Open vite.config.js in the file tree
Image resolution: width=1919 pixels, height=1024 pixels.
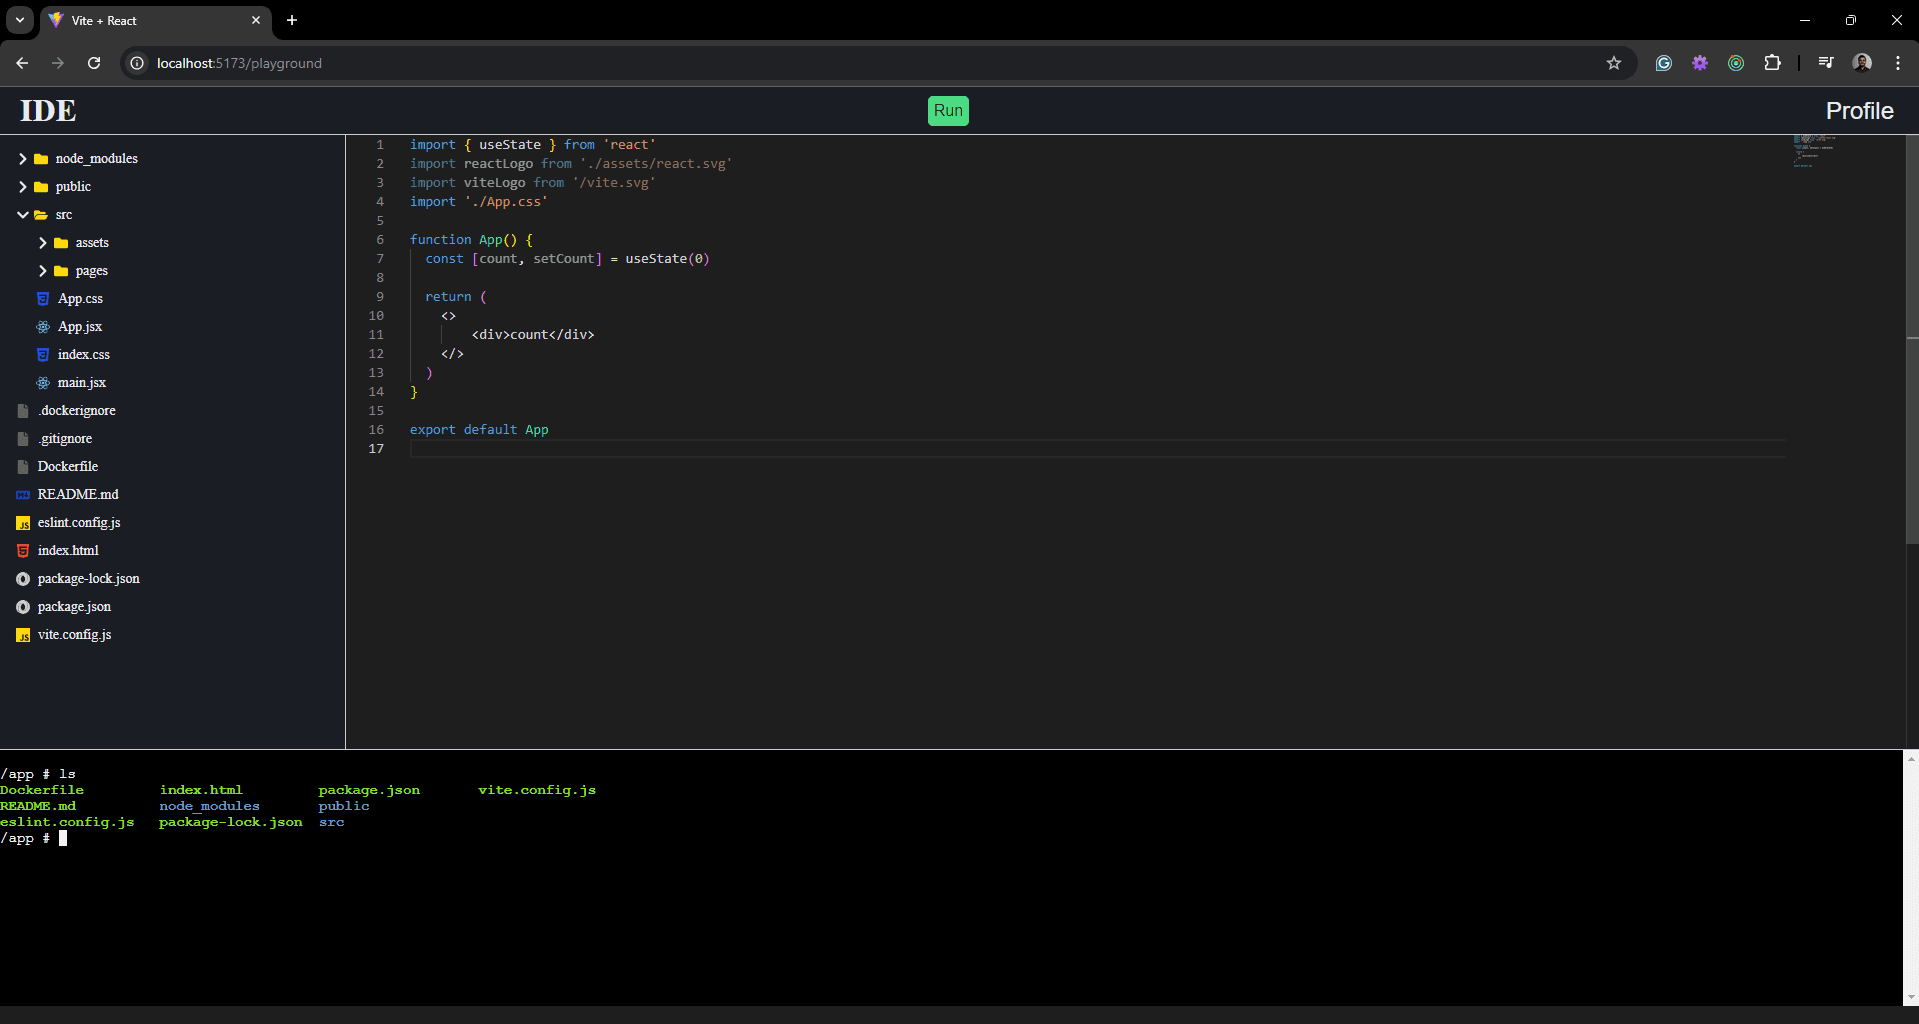point(74,635)
